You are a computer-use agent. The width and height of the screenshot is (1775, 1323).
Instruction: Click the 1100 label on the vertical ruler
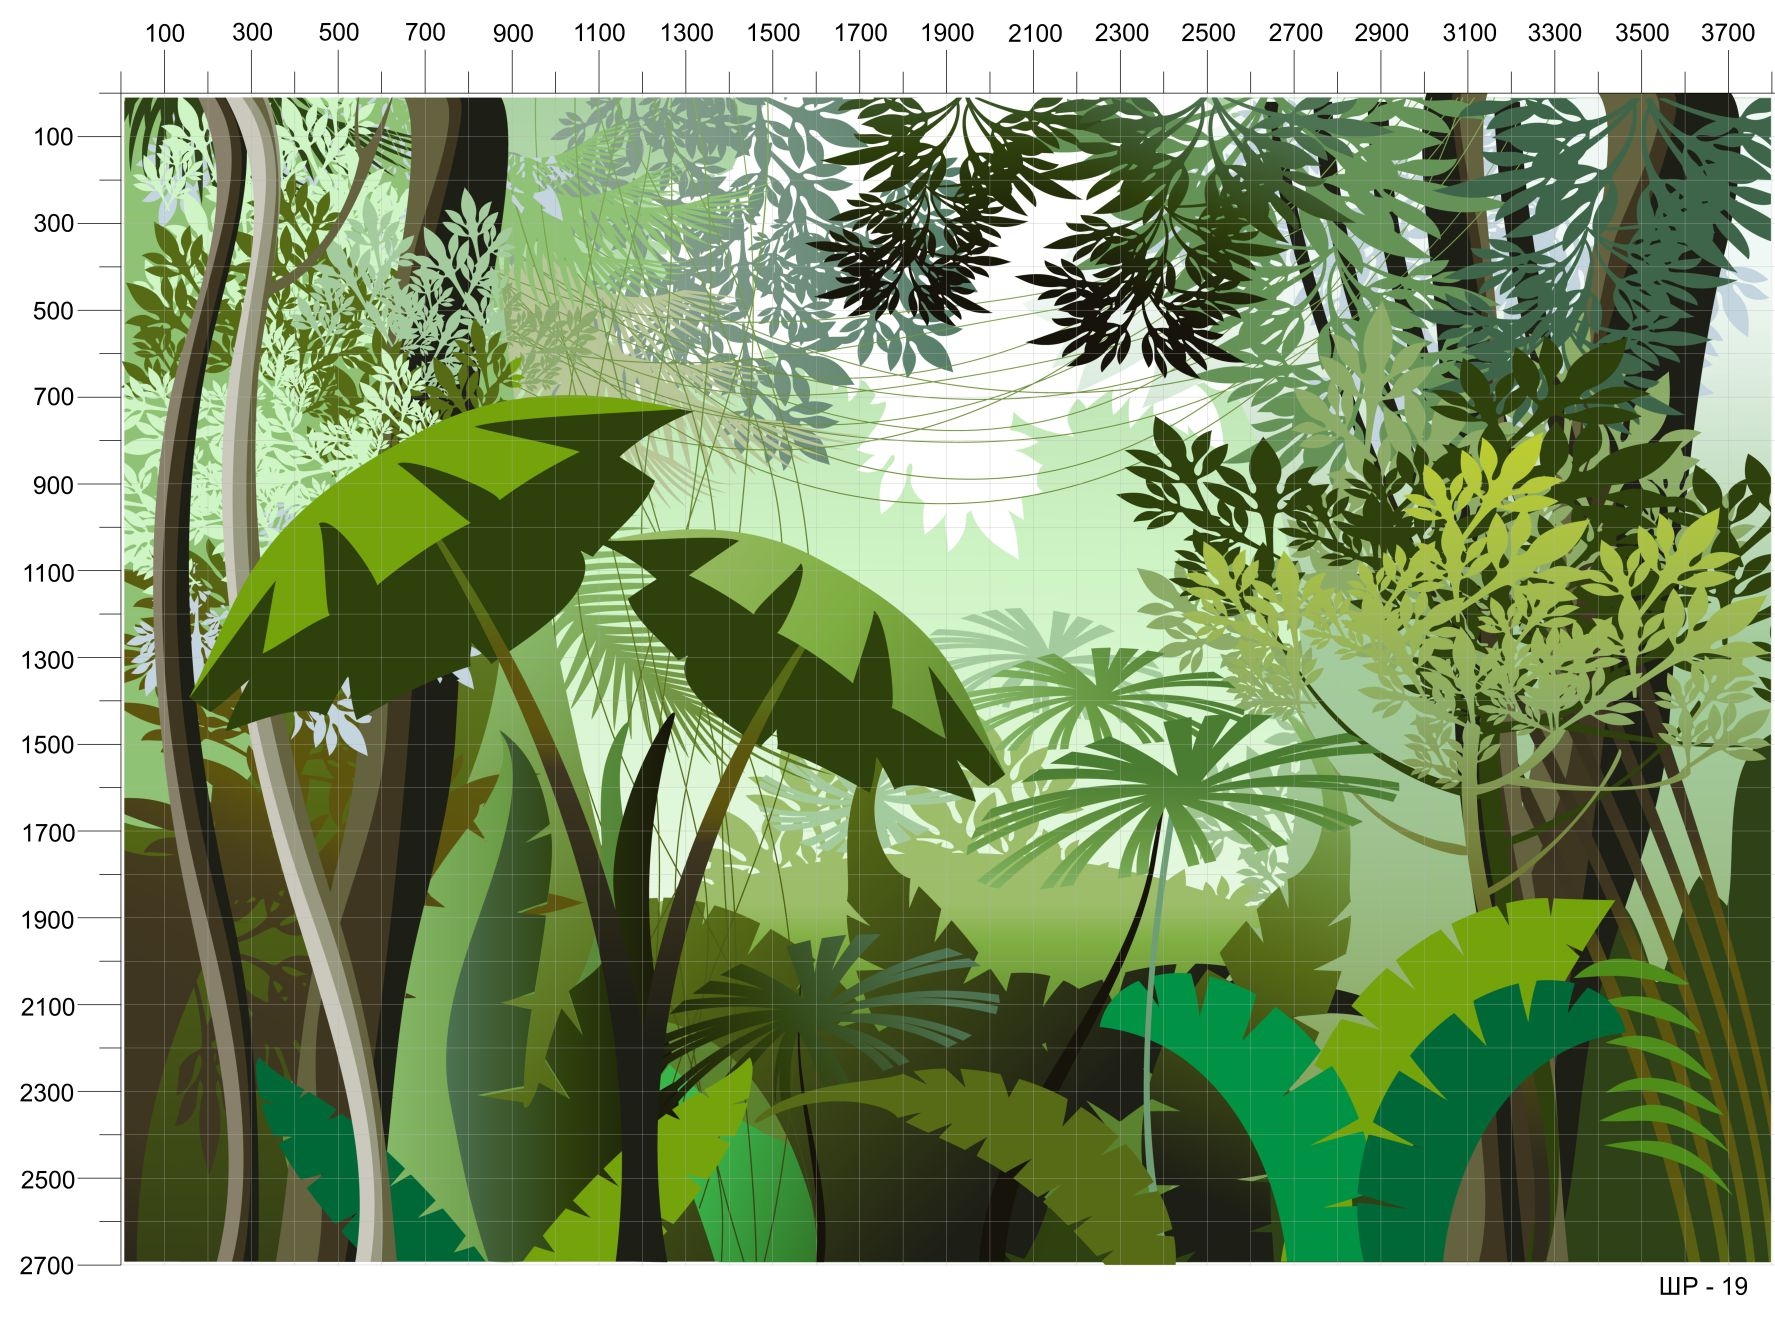[x=48, y=574]
